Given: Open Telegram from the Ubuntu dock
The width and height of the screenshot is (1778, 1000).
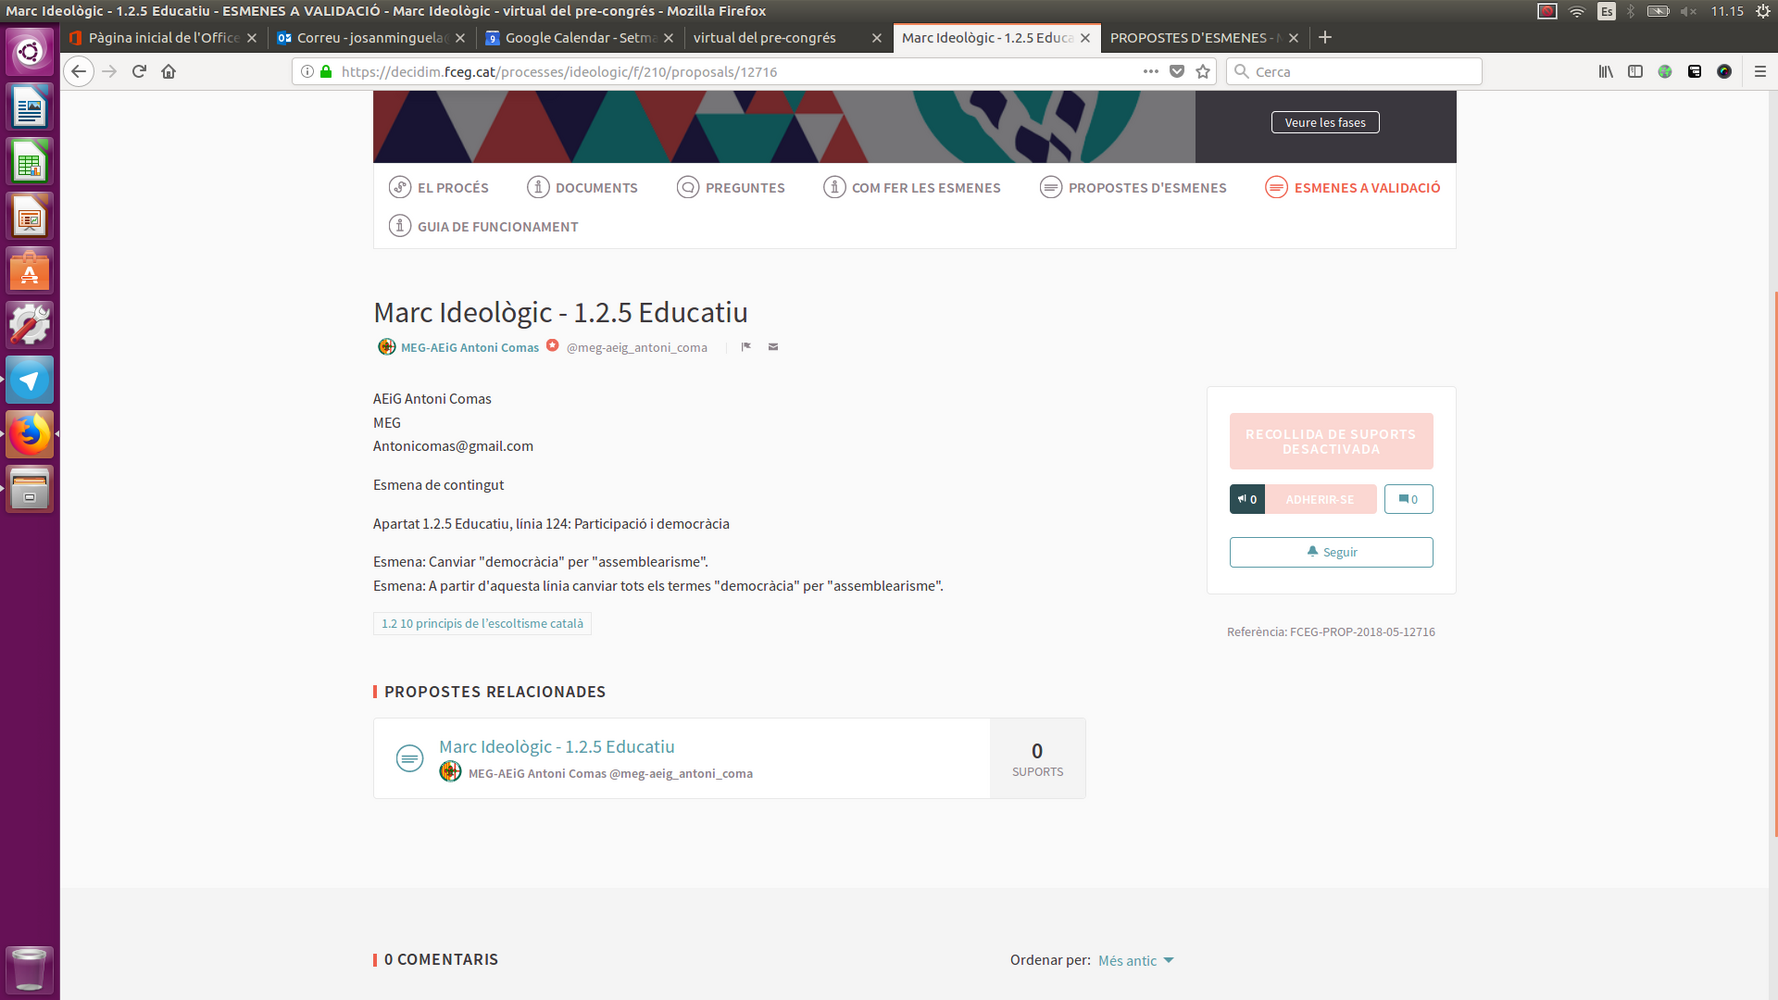Looking at the screenshot, I should (x=29, y=381).
